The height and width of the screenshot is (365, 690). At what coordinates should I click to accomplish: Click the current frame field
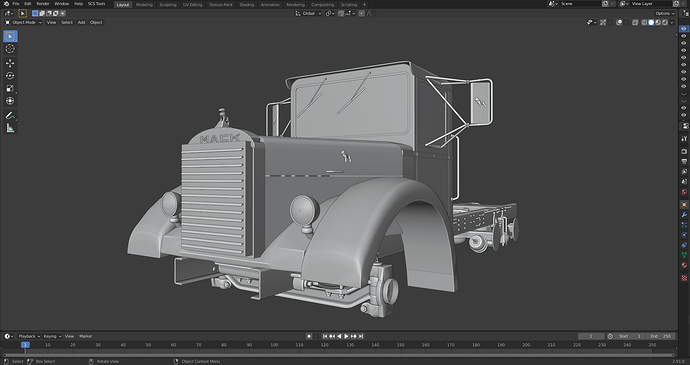(x=591, y=336)
